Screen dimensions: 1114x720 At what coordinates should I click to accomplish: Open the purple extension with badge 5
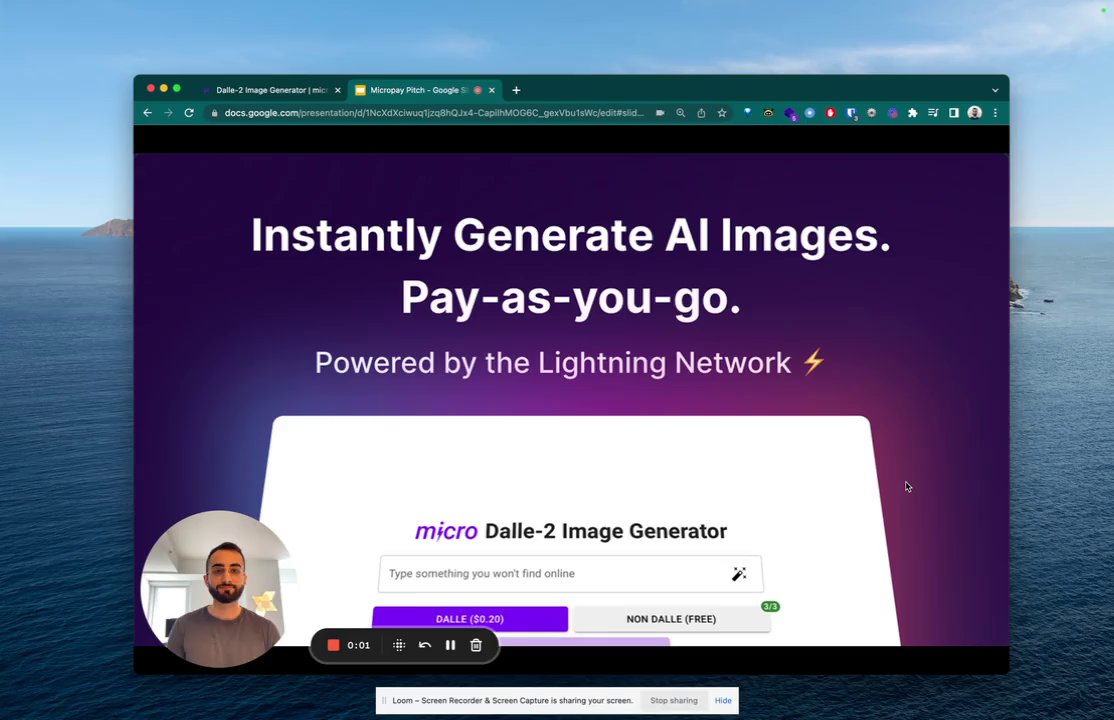tap(789, 114)
